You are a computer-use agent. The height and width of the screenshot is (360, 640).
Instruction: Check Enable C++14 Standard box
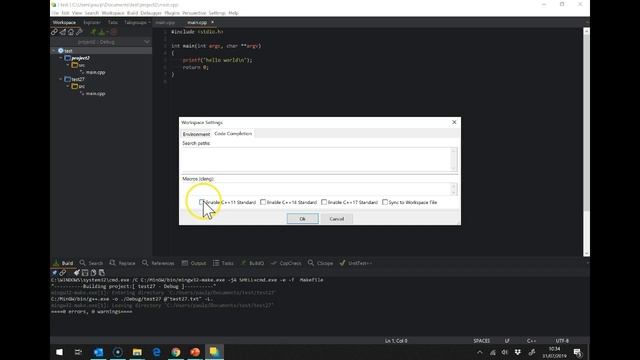click(x=263, y=202)
